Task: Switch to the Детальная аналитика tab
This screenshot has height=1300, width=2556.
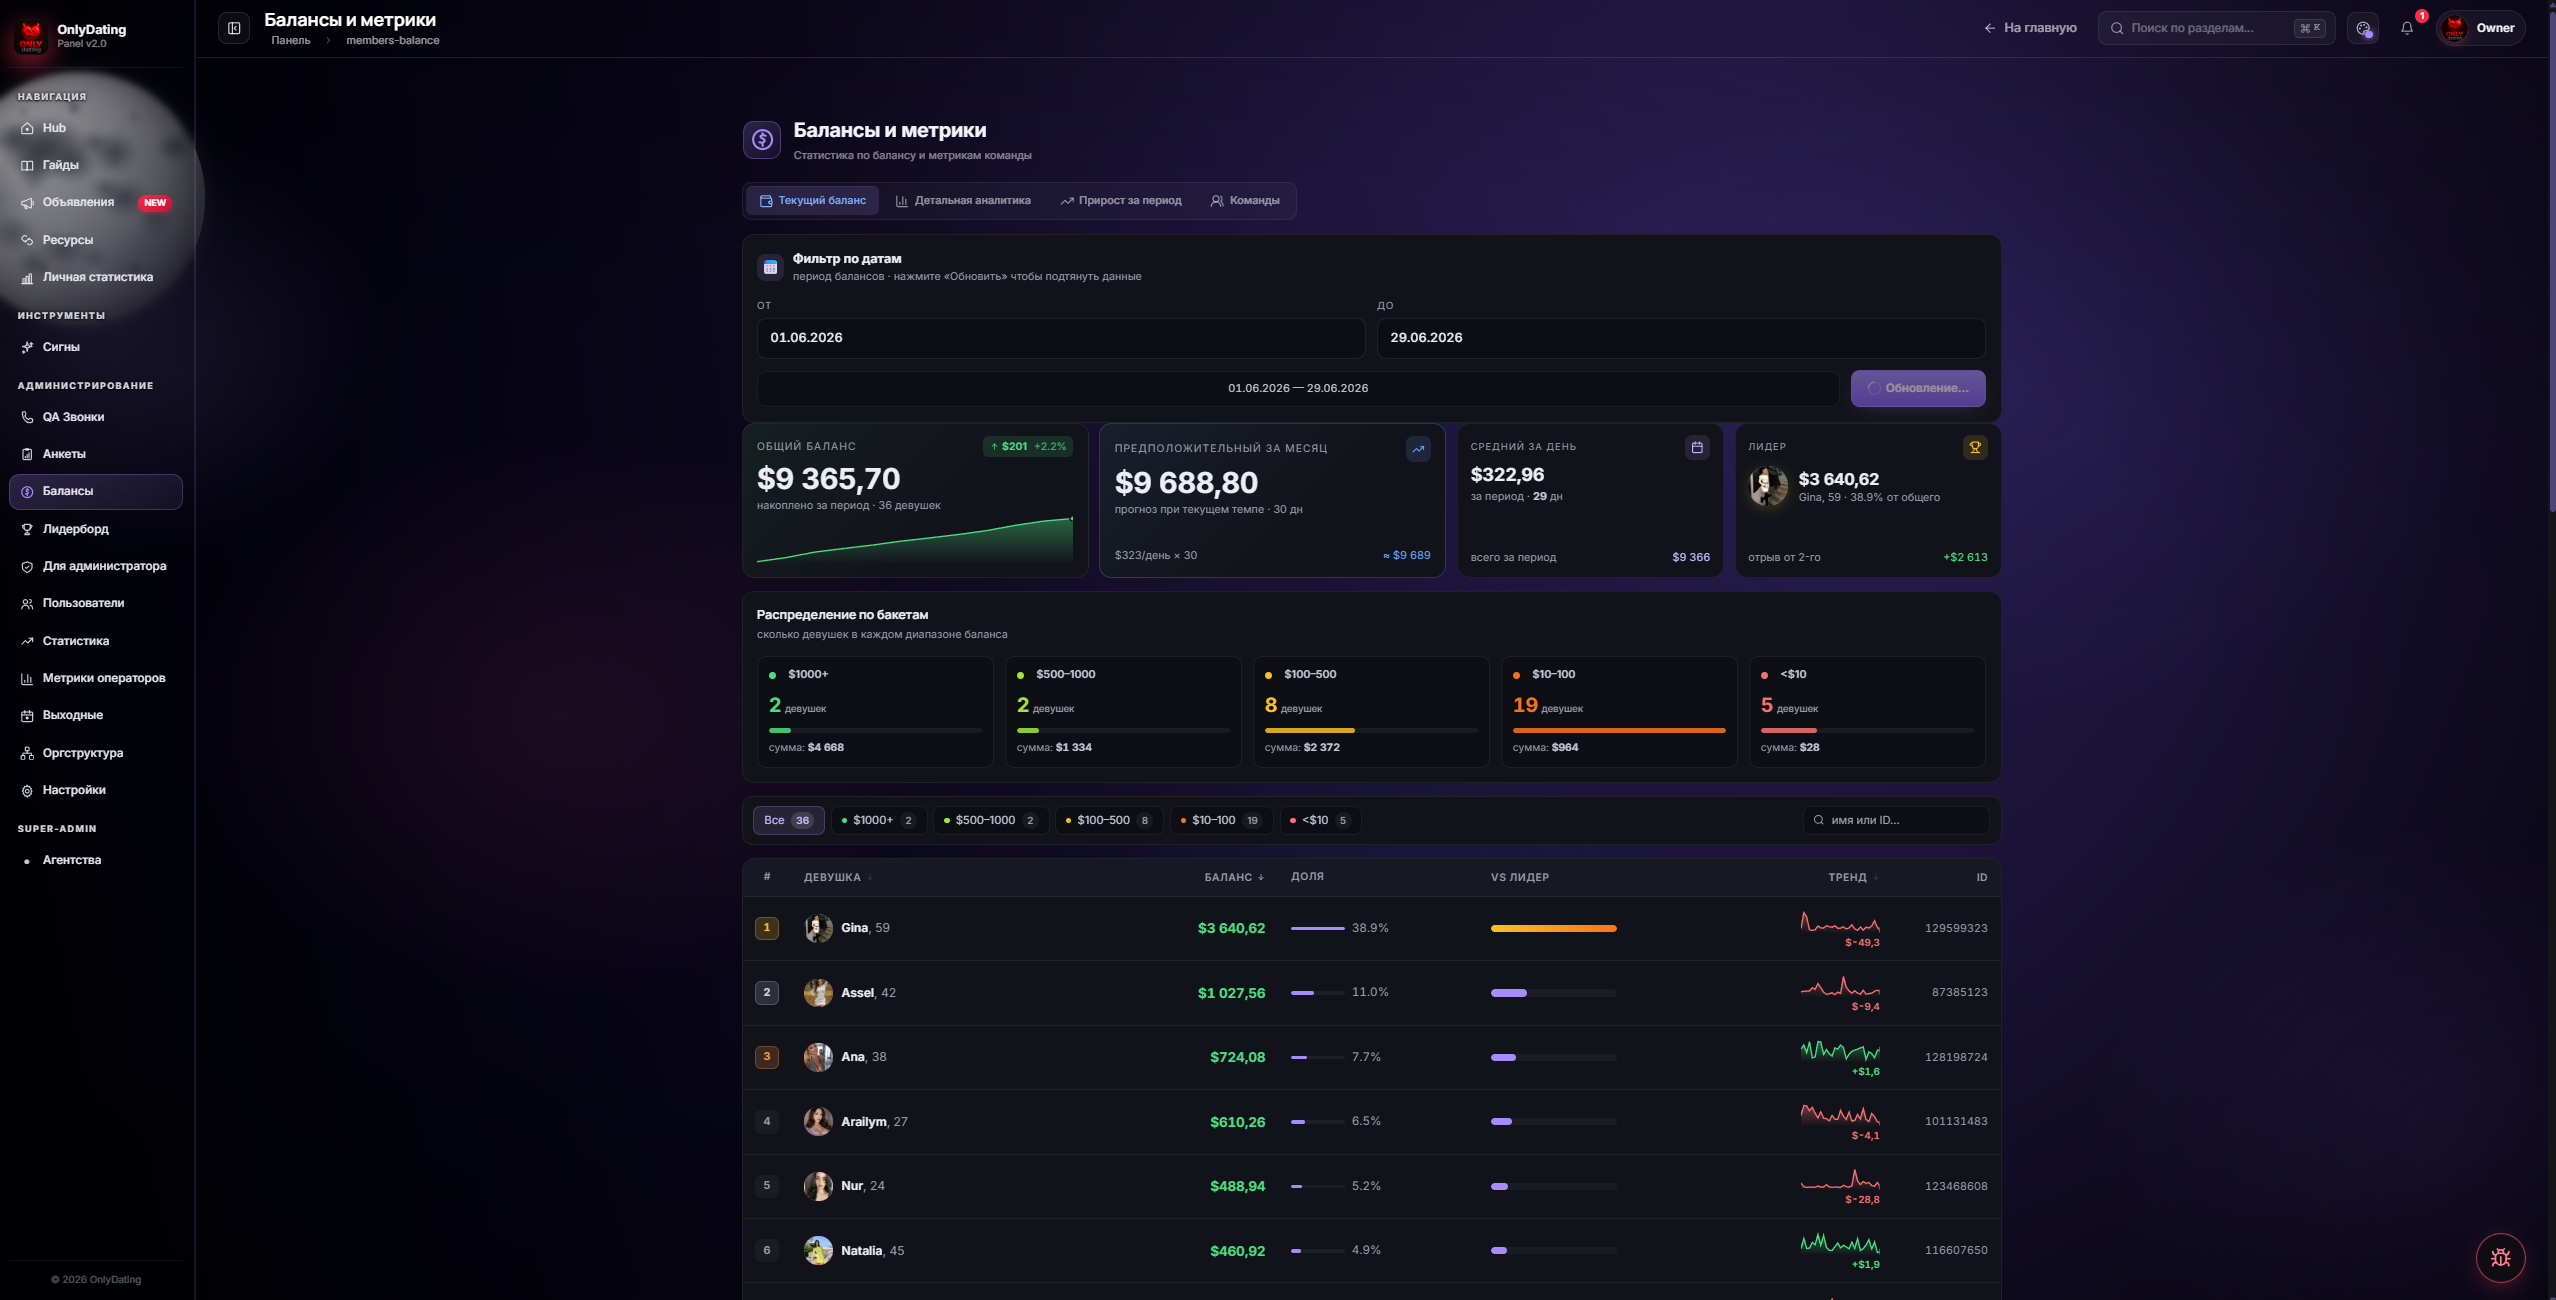Action: coord(963,201)
